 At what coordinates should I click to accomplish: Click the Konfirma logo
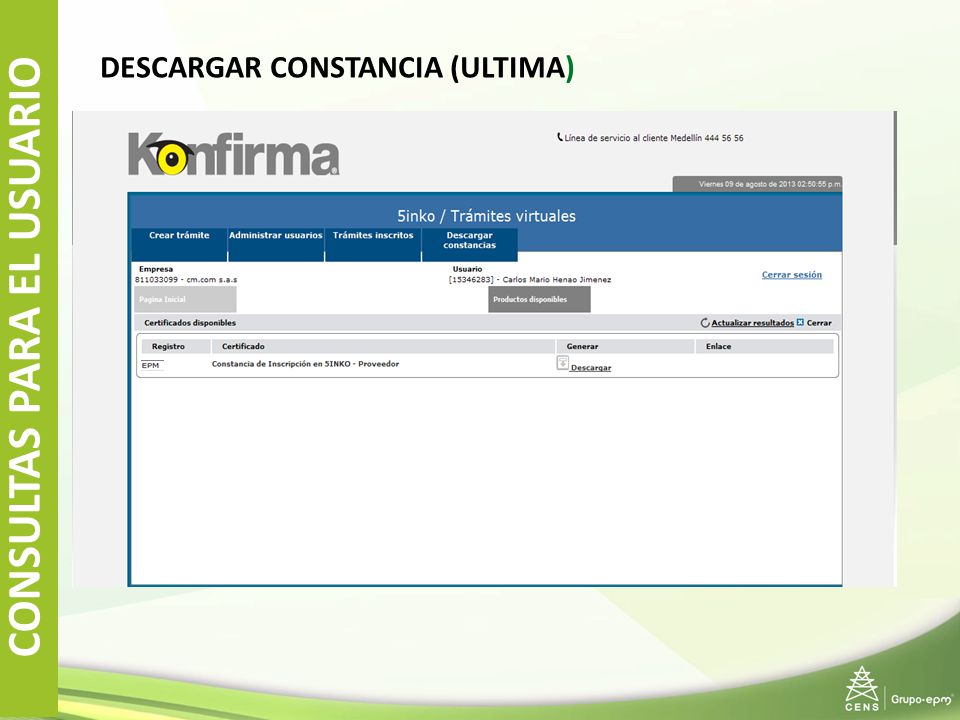pos(233,154)
